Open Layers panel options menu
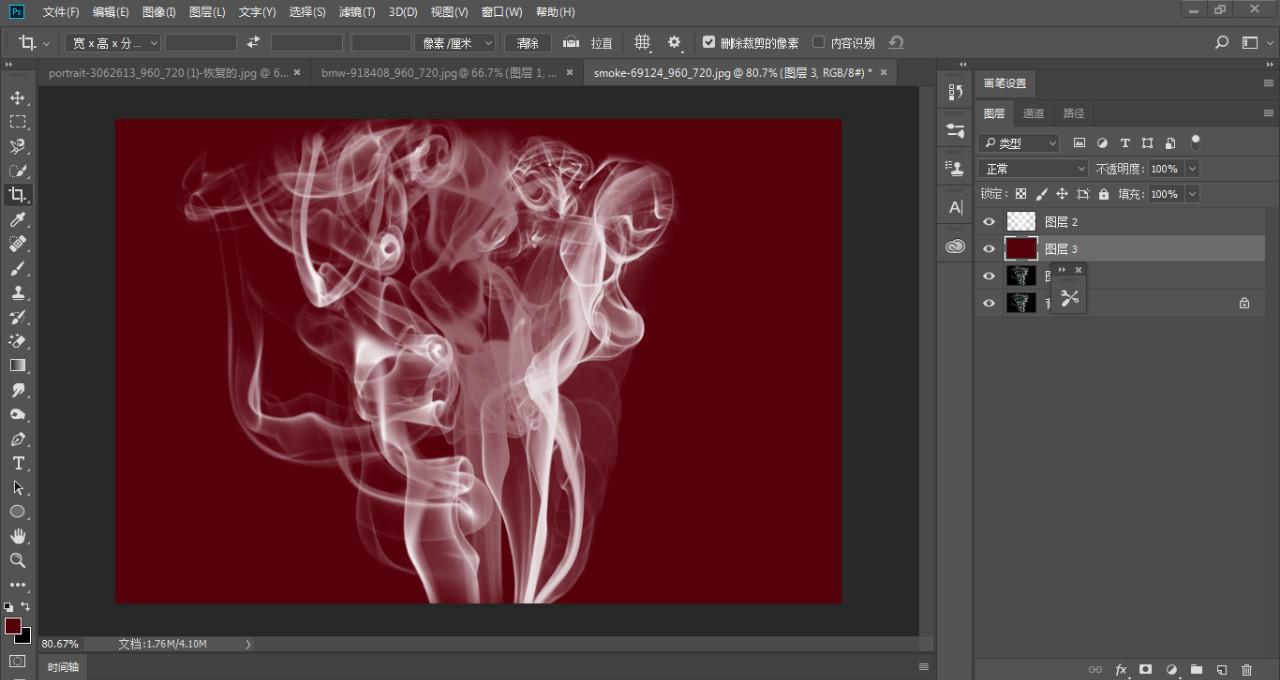Viewport: 1280px width, 680px height. pyautogui.click(x=1269, y=113)
